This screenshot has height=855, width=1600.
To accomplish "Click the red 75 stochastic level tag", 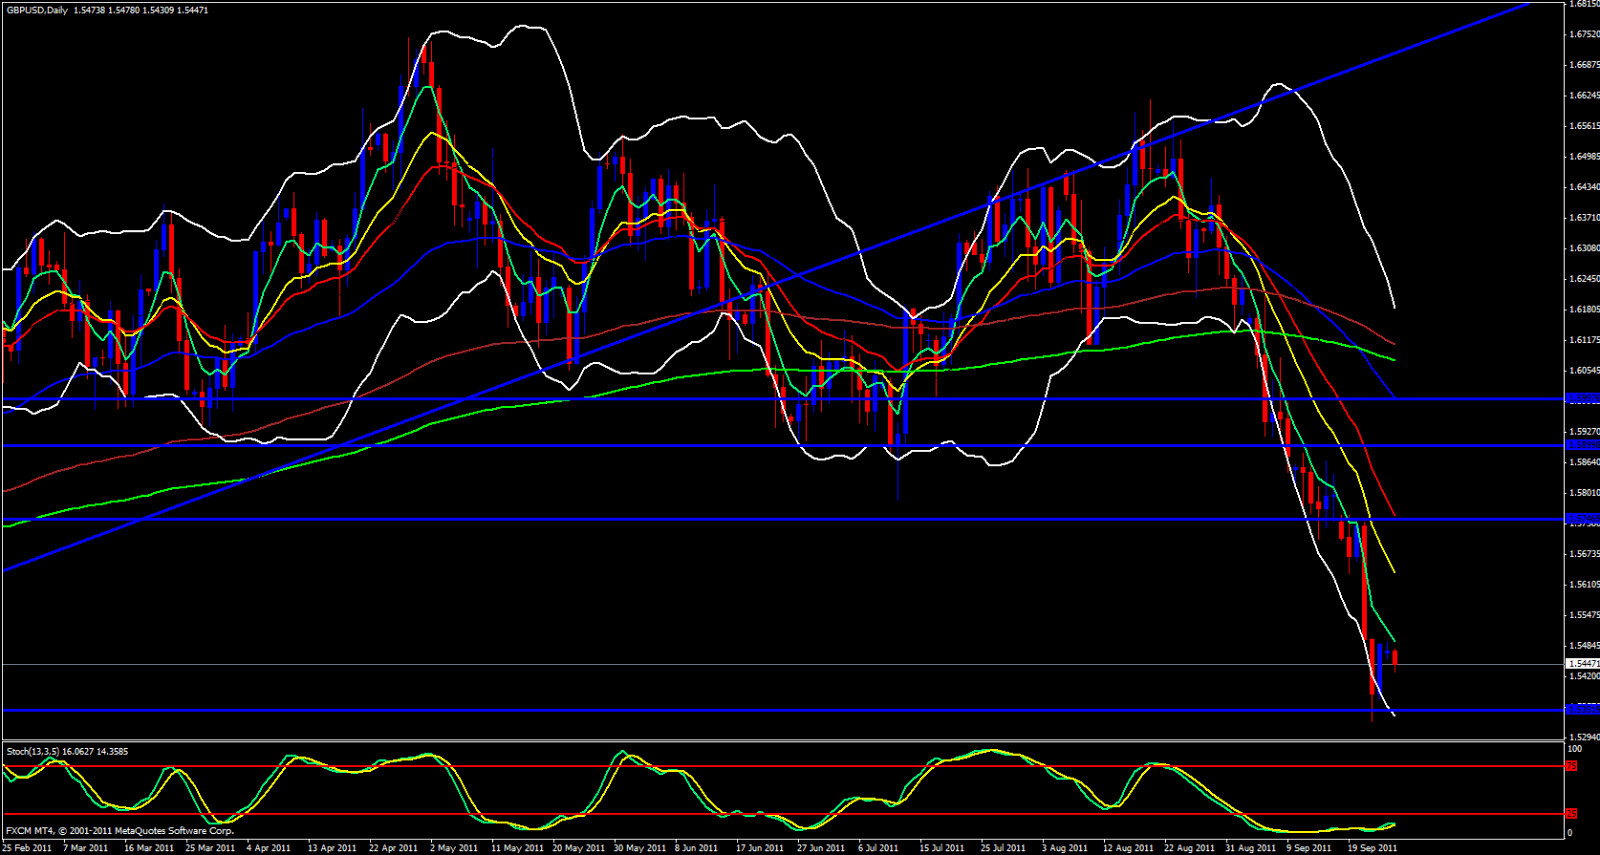I will pyautogui.click(x=1571, y=766).
